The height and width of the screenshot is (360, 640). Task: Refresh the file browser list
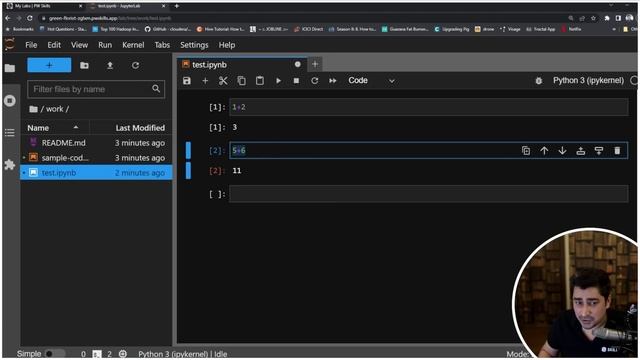(x=135, y=65)
